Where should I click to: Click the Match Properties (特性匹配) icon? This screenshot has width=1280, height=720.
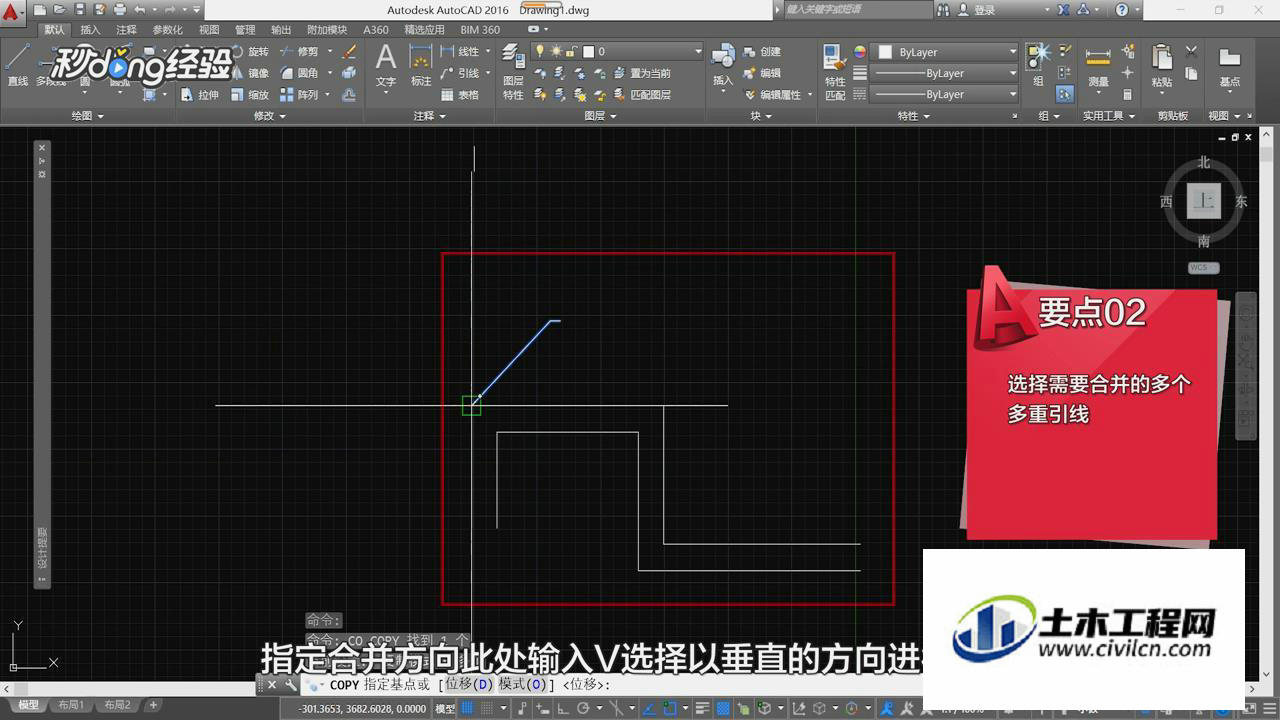pos(835,72)
